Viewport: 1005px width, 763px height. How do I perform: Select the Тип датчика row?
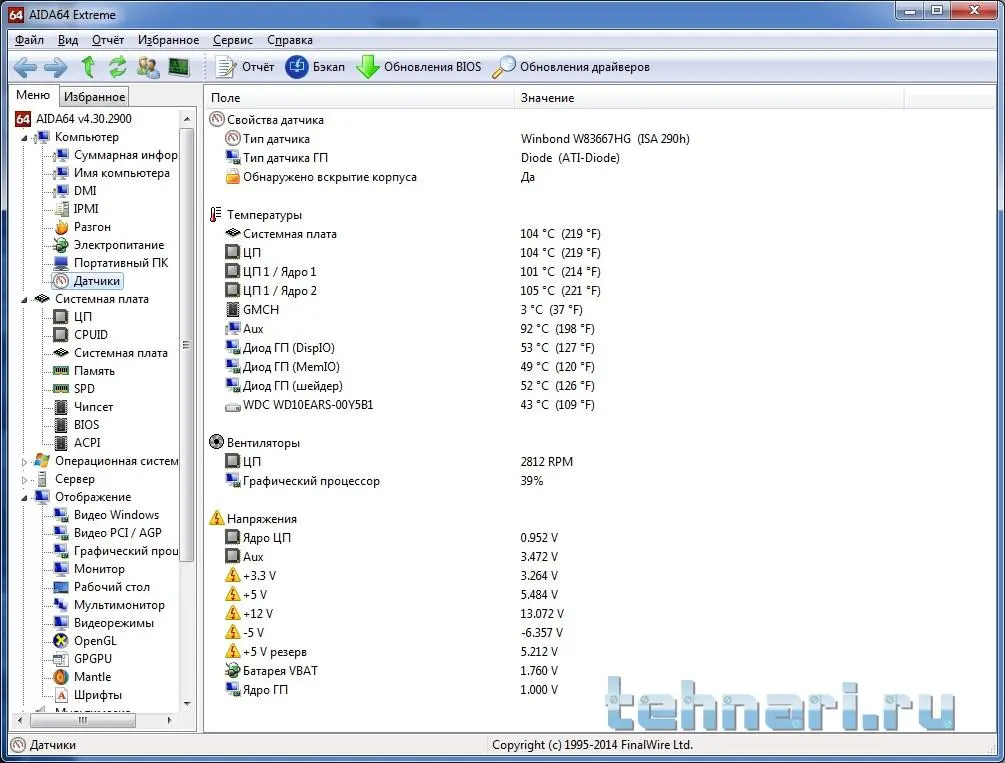pos(458,138)
